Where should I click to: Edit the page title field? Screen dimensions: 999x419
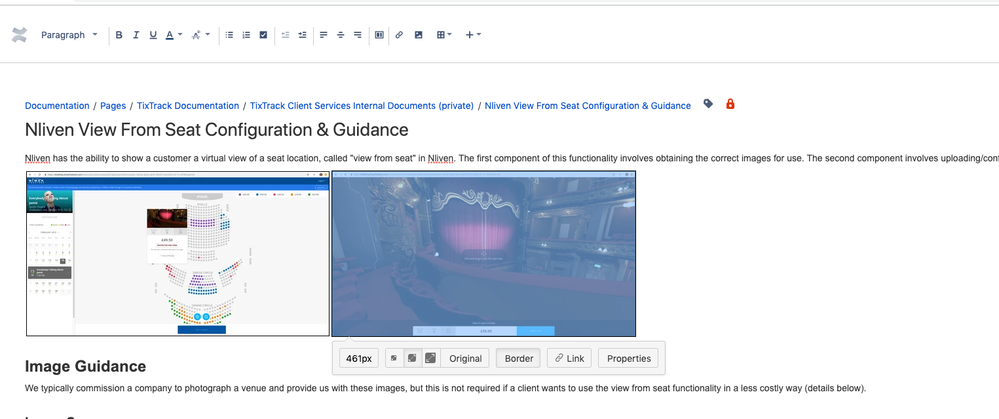coord(217,130)
